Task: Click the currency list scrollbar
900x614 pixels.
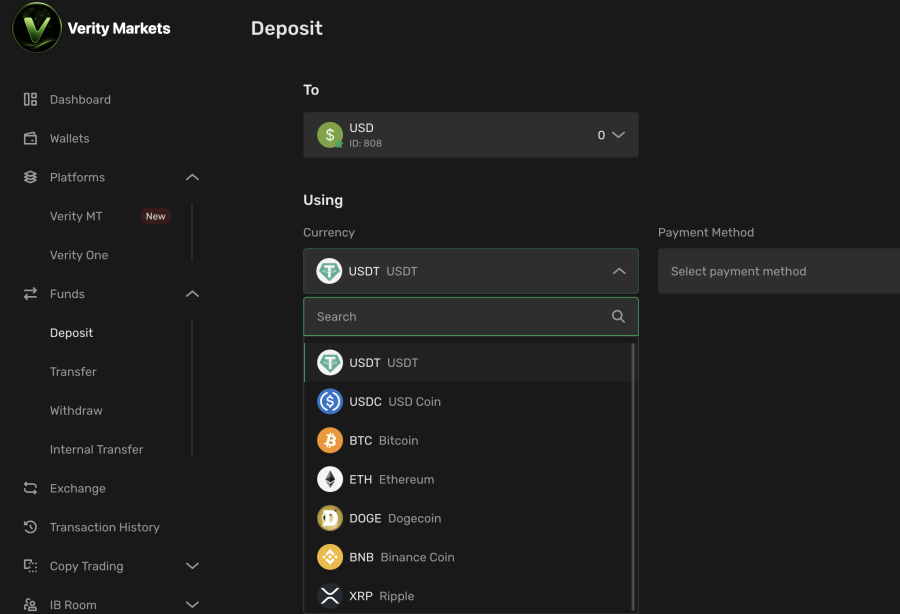Action: (x=633, y=476)
